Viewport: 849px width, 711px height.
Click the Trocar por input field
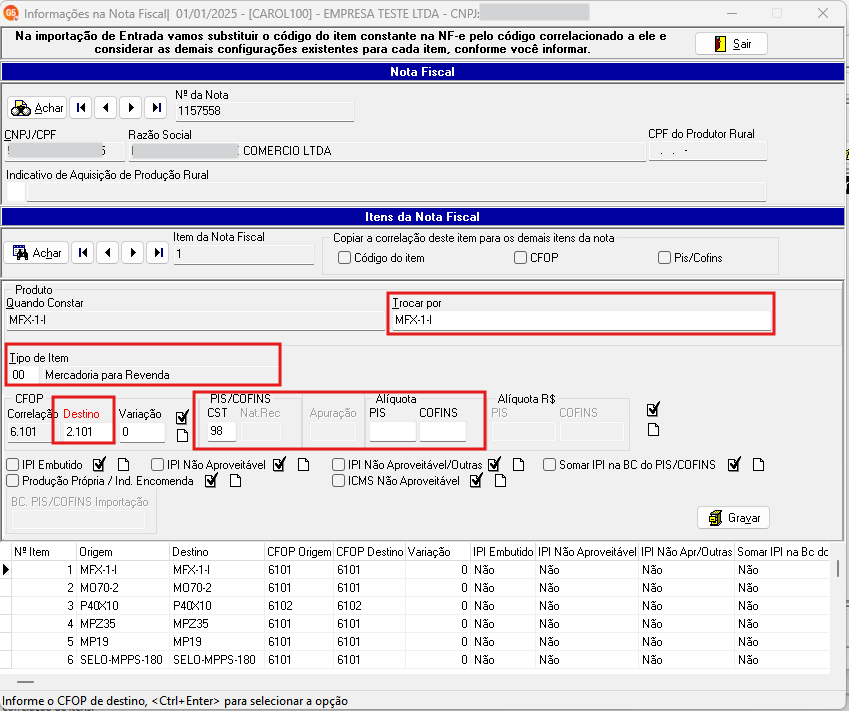point(582,320)
